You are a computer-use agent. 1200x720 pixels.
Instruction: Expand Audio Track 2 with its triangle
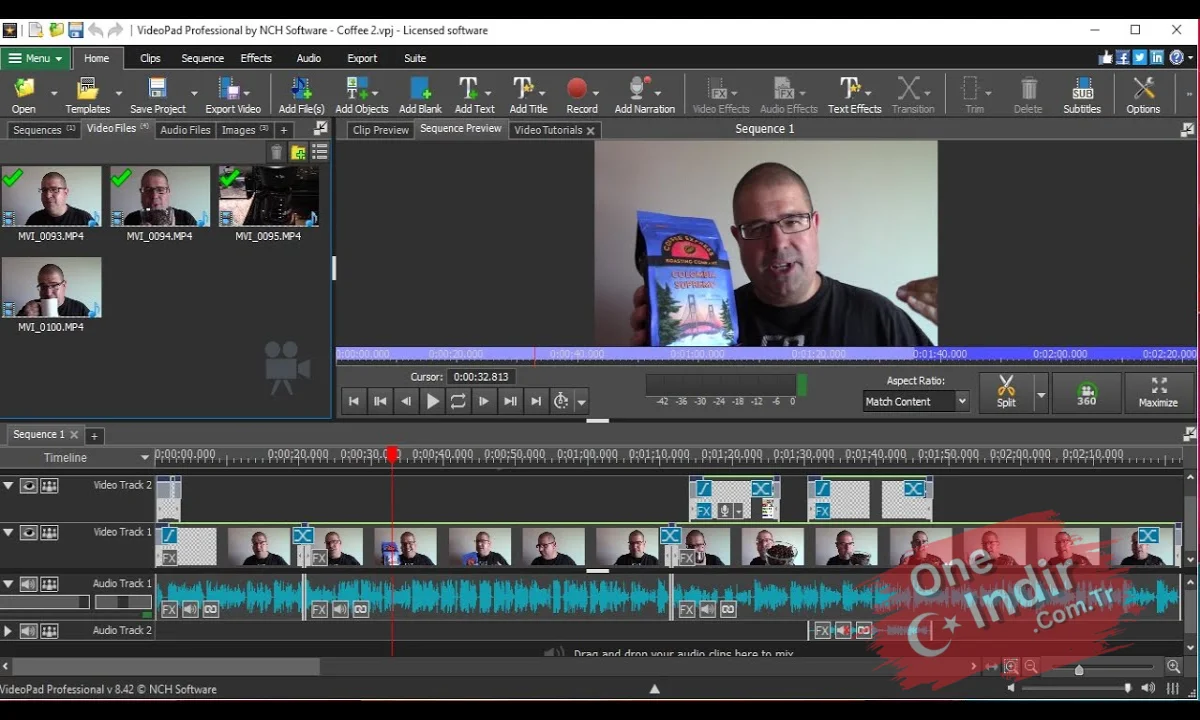(8, 631)
